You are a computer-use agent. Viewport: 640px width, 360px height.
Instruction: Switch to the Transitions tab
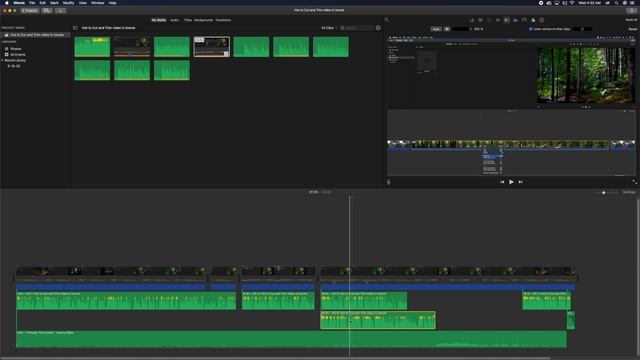[223, 20]
